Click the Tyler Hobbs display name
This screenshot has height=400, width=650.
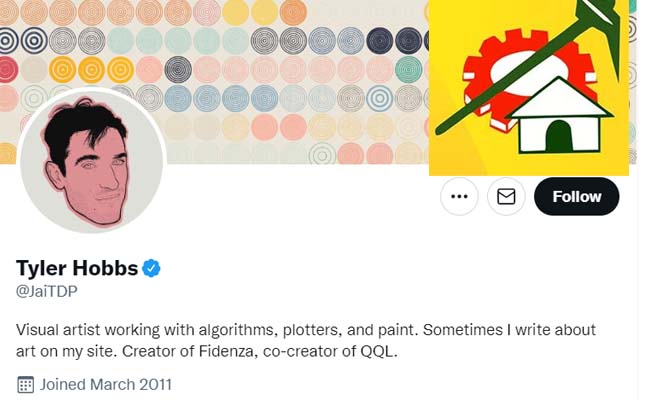pyautogui.click(x=77, y=268)
